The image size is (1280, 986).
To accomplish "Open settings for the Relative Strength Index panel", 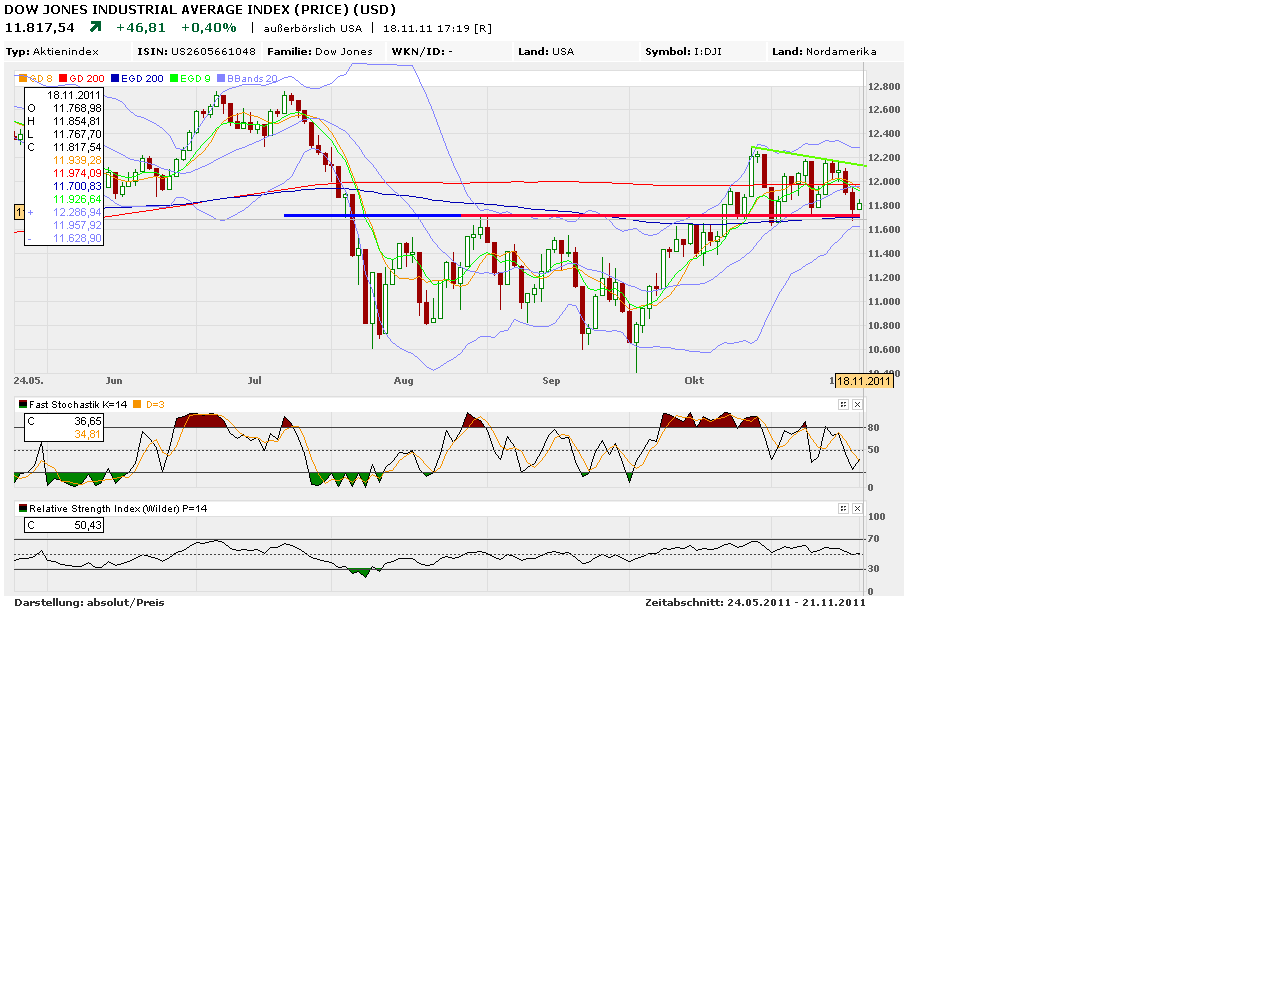I will pyautogui.click(x=843, y=508).
